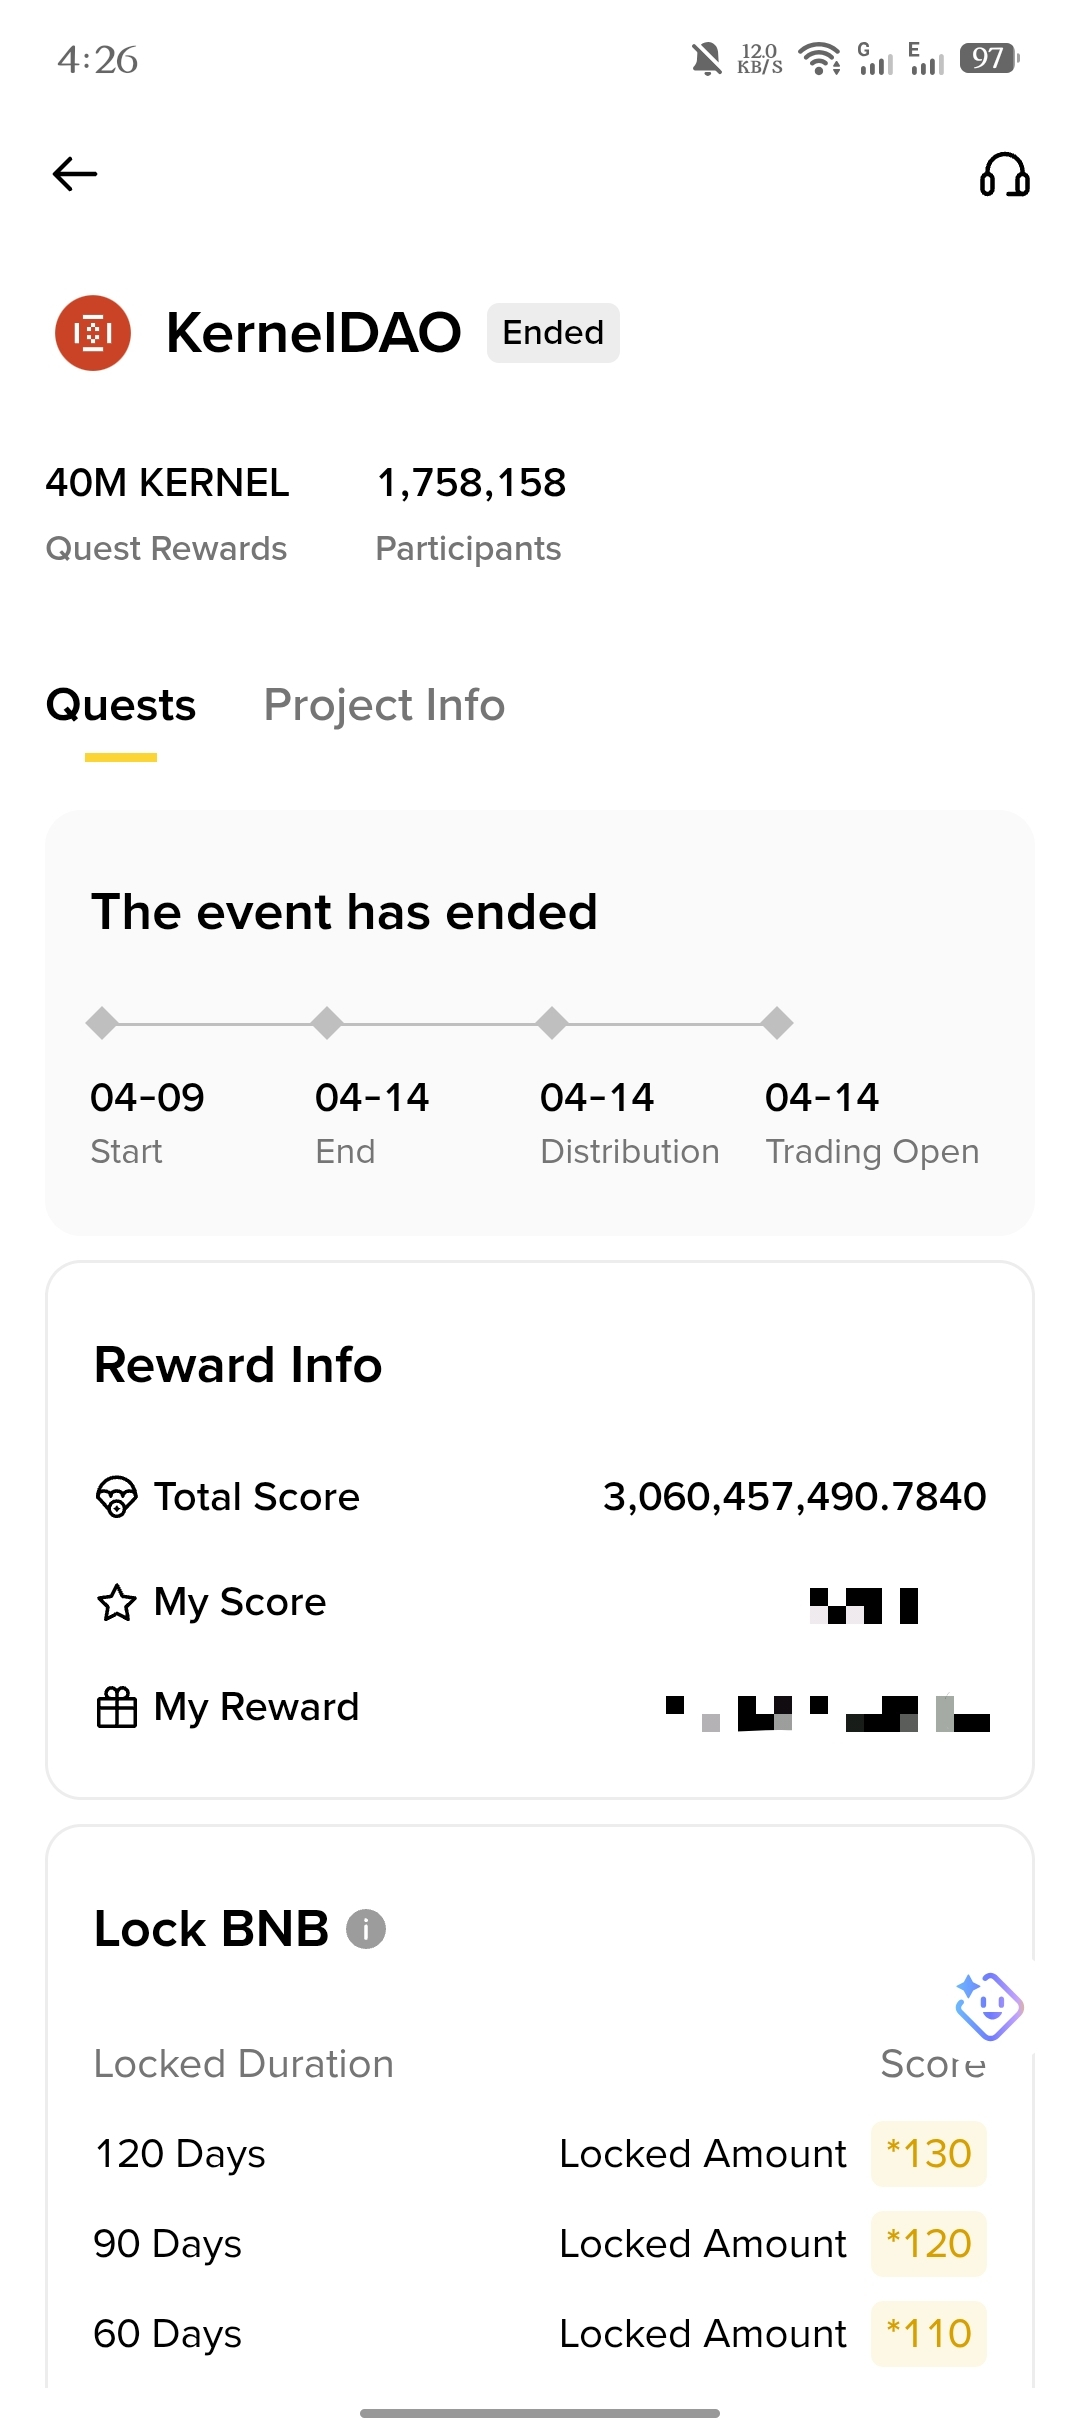Switch to the Project Info tab
This screenshot has width=1080, height=2436.
point(384,705)
